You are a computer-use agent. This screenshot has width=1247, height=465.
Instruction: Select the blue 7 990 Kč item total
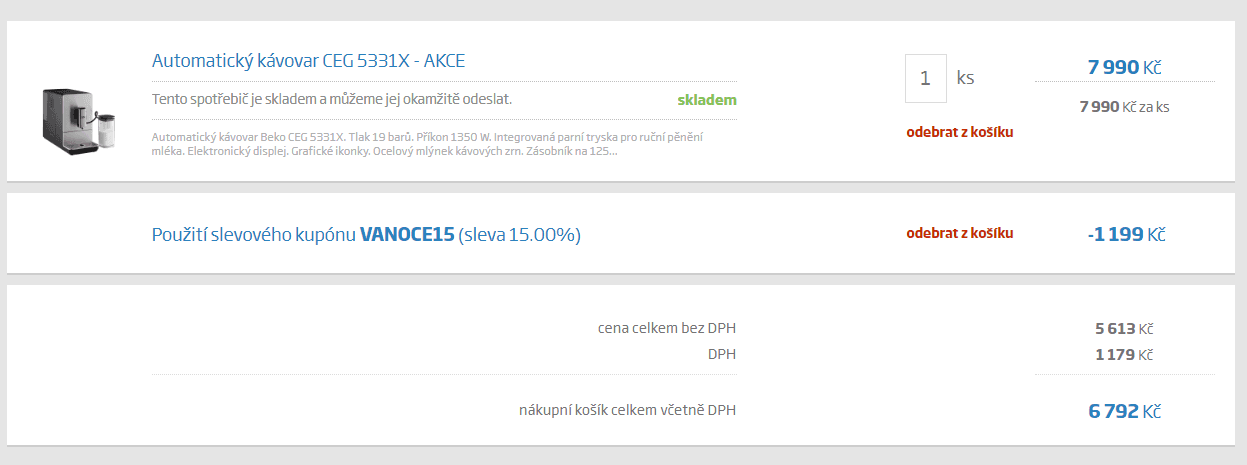pyautogui.click(x=1124, y=68)
